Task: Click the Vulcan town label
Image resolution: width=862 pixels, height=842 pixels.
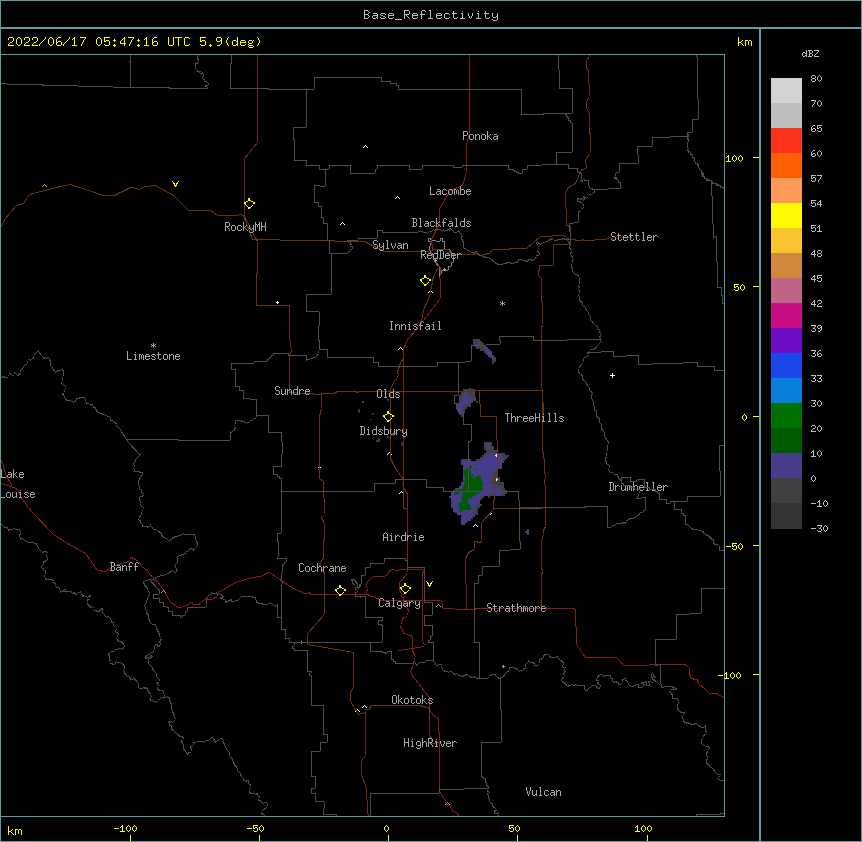Action: (543, 792)
